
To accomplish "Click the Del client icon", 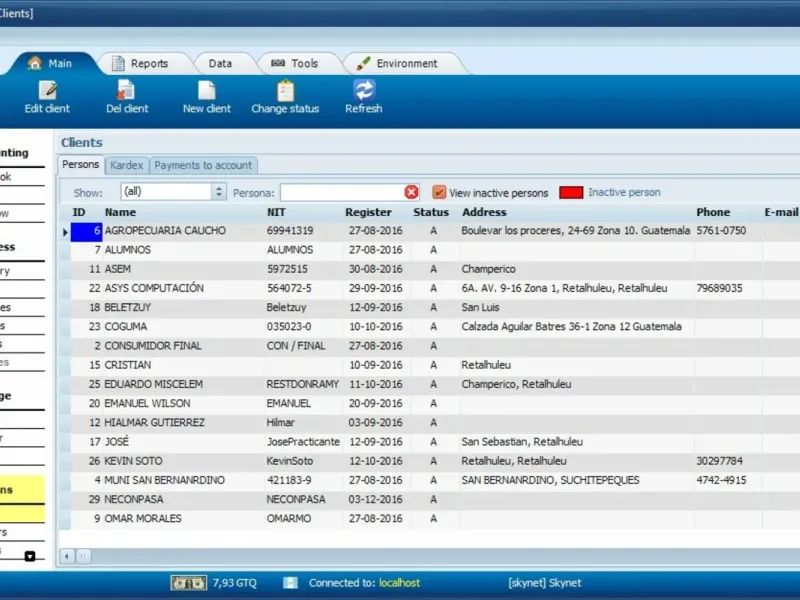I will tap(126, 90).
